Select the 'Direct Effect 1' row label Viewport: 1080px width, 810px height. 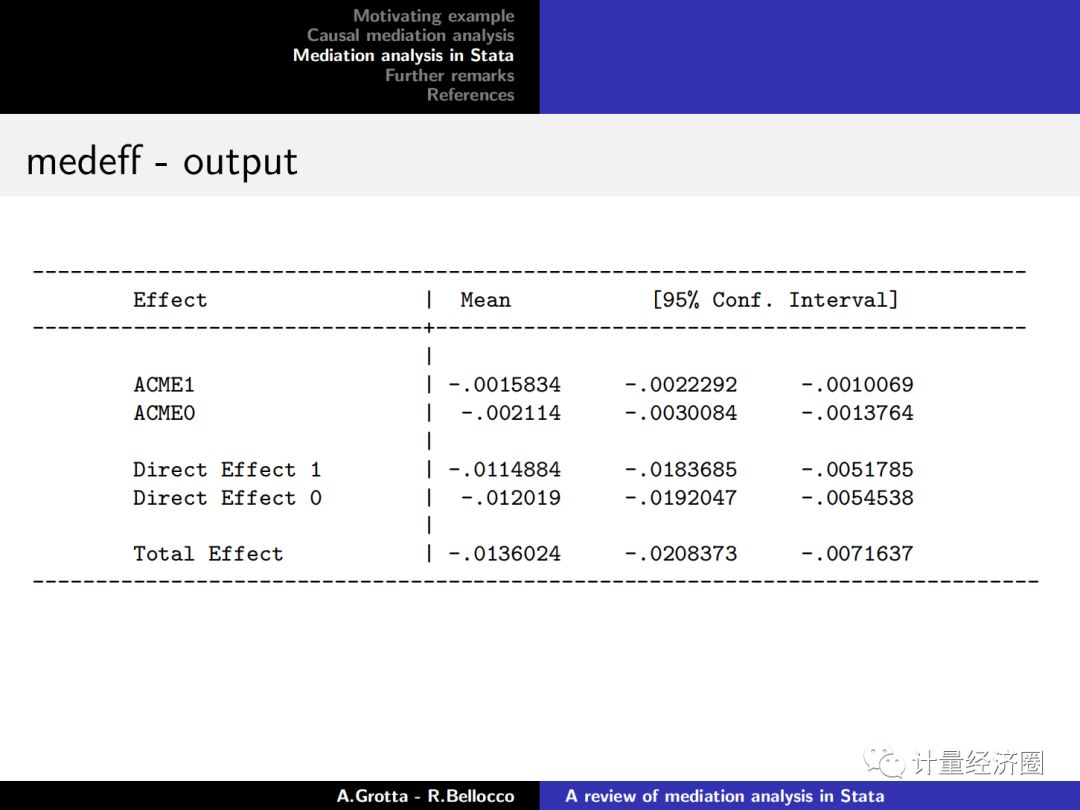tap(227, 470)
